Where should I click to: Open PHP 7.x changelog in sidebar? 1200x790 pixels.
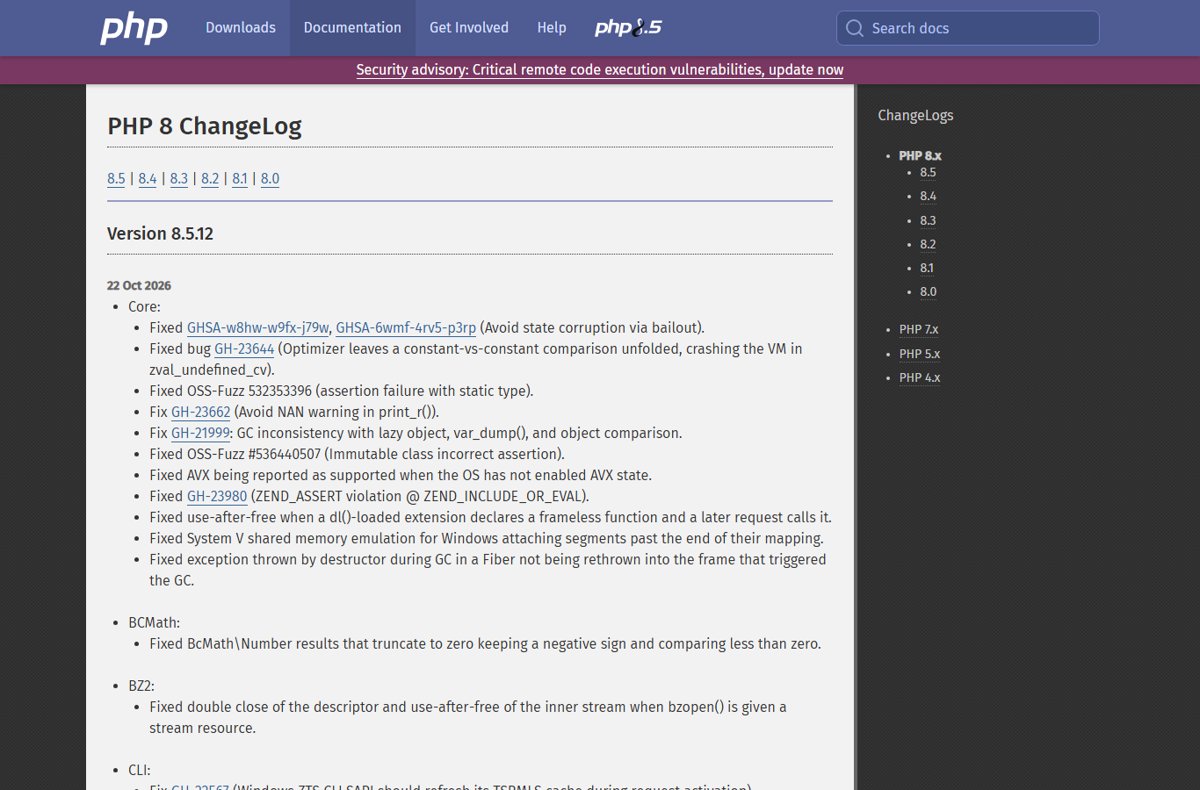coord(919,330)
